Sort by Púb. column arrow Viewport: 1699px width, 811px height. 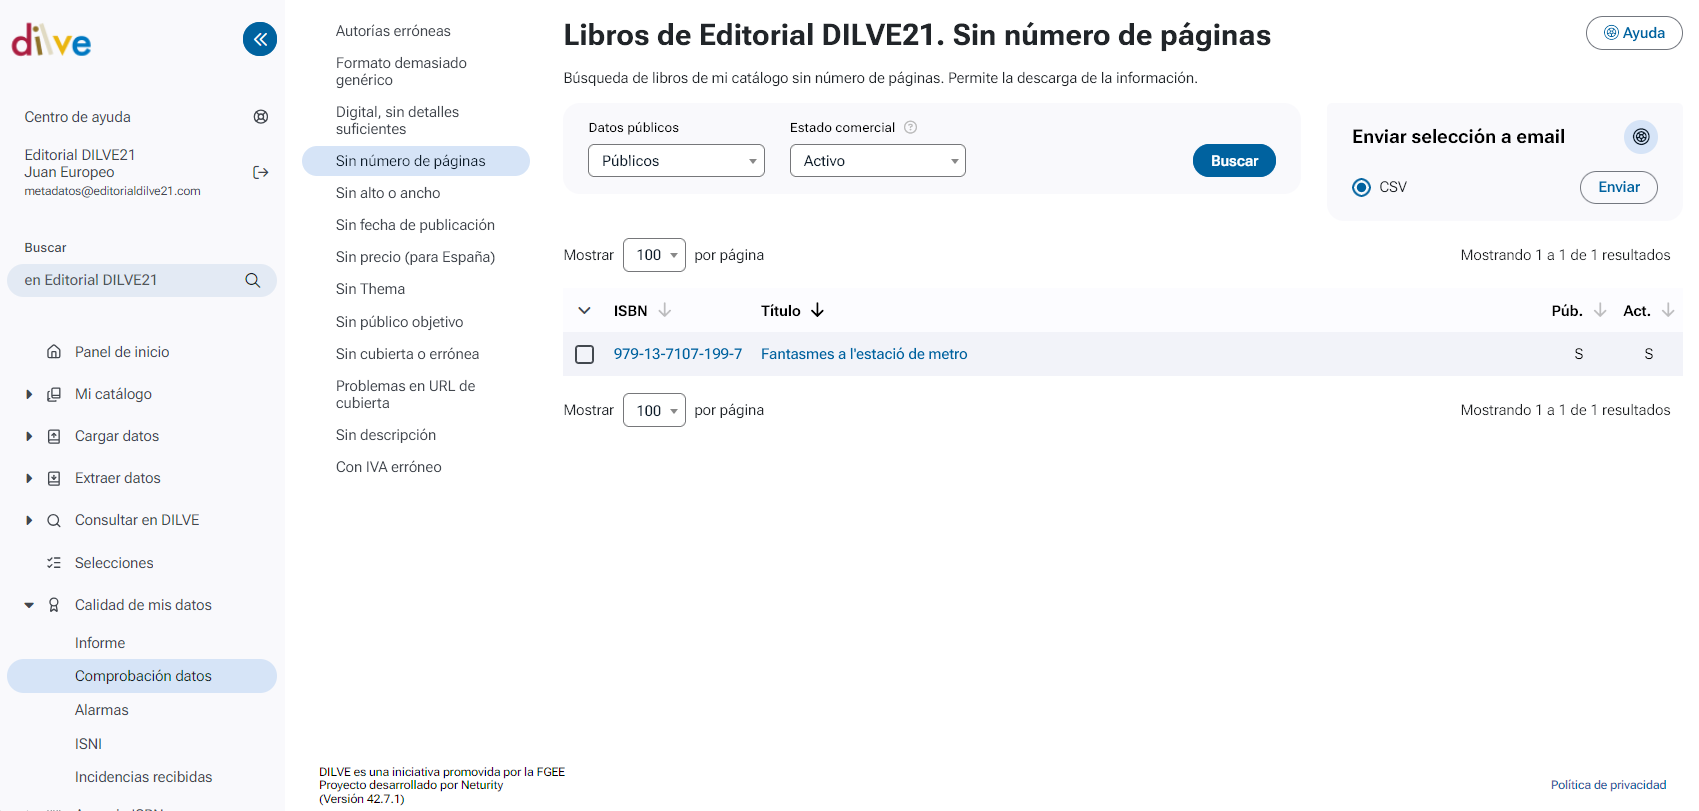pyautogui.click(x=1600, y=311)
